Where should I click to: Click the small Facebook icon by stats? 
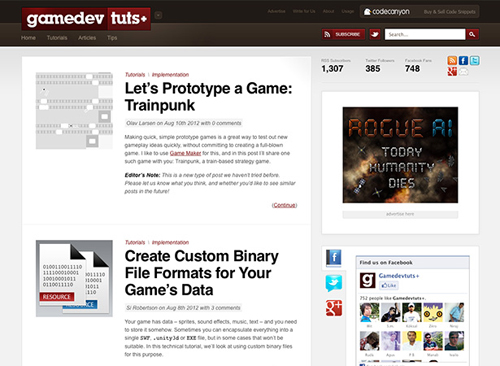point(463,60)
